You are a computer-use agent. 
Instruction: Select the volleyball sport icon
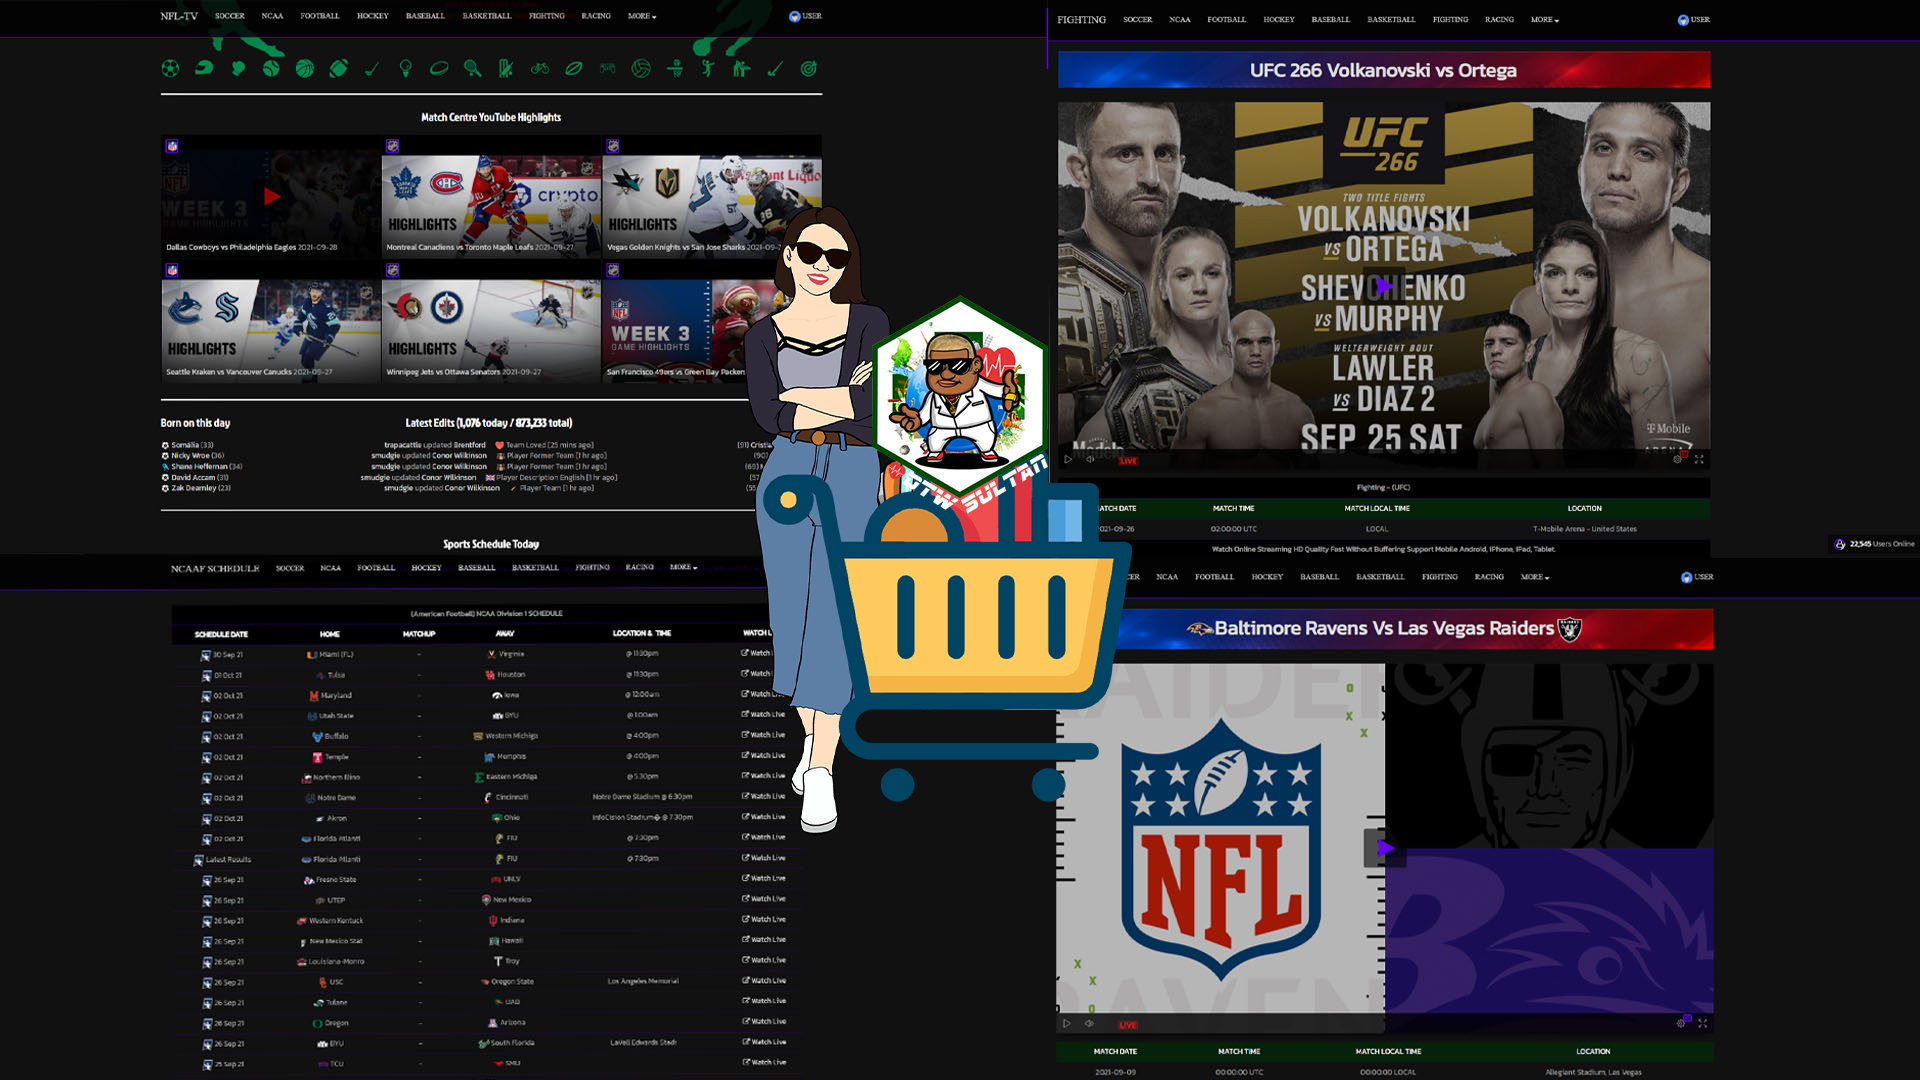(641, 68)
